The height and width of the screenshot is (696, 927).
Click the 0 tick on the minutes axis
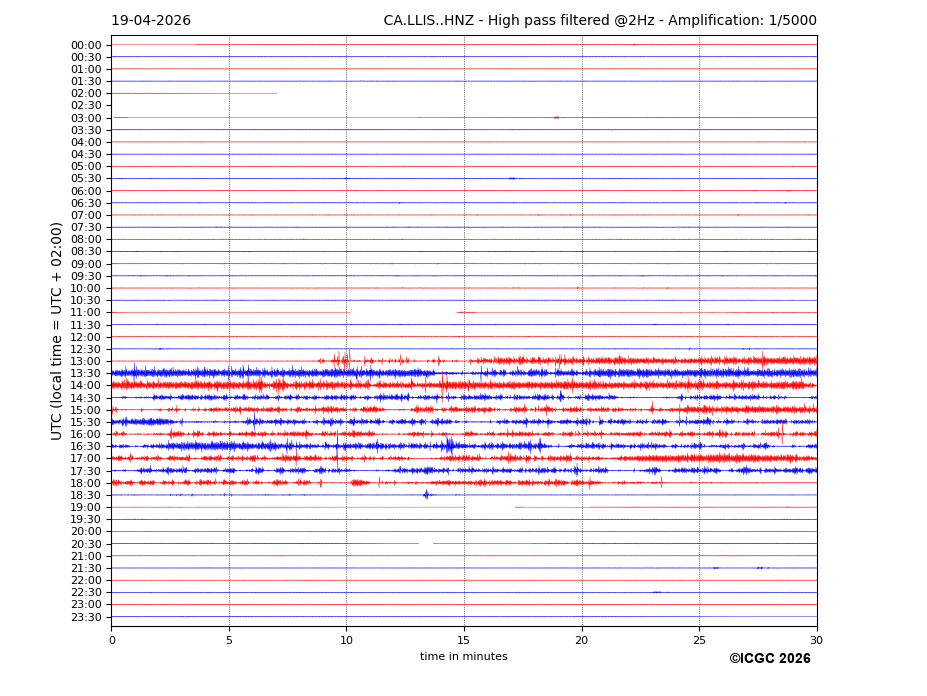coord(112,640)
